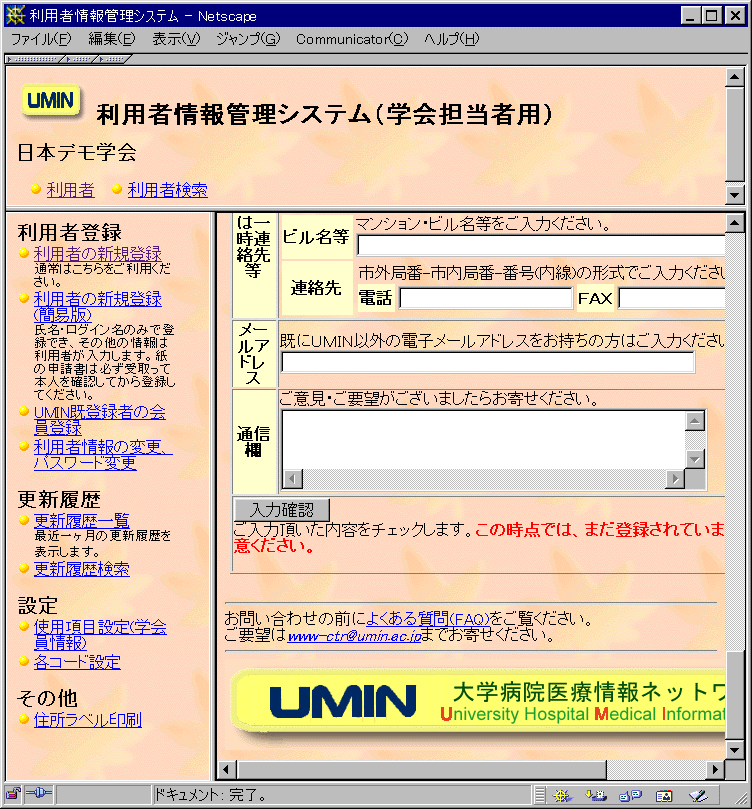Open Composer icon in the component bar
This screenshot has height=809, width=752.
[698, 795]
